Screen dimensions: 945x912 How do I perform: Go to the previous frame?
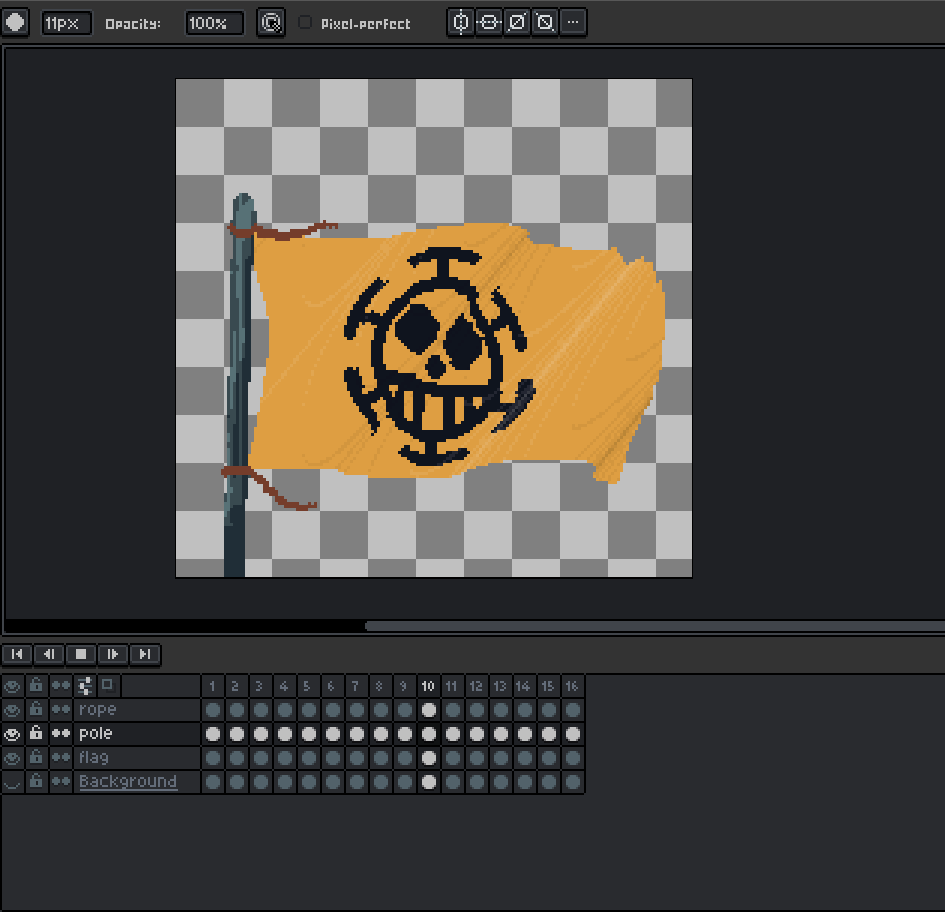(49, 655)
